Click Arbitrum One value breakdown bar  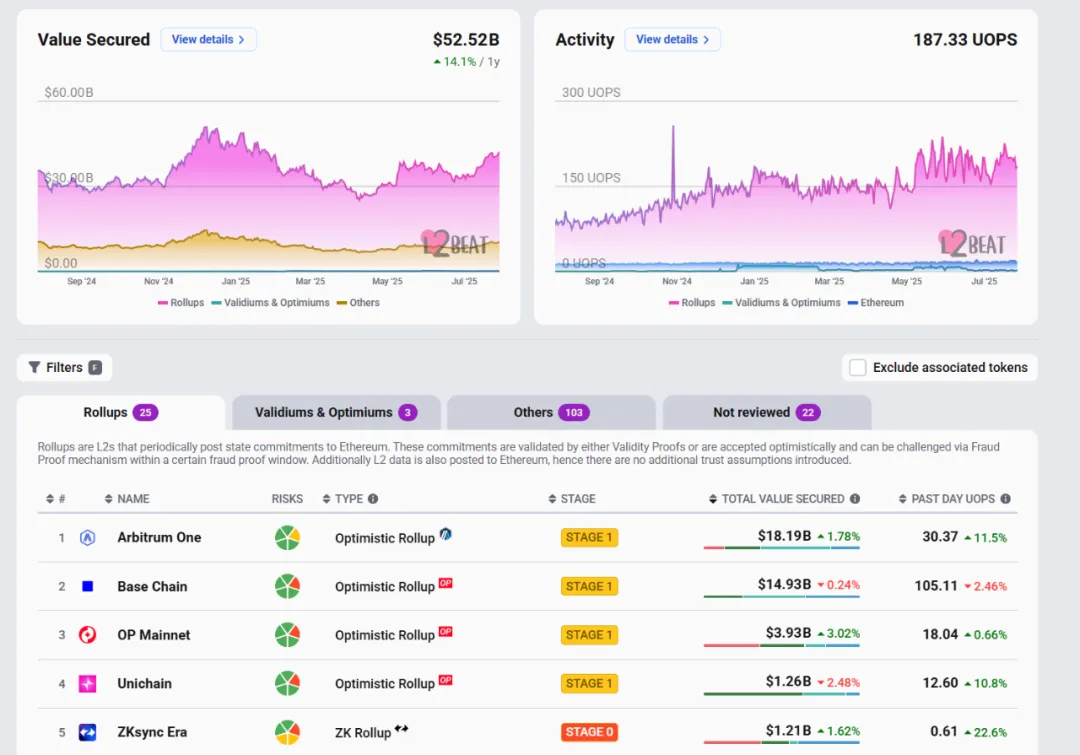tap(781, 548)
